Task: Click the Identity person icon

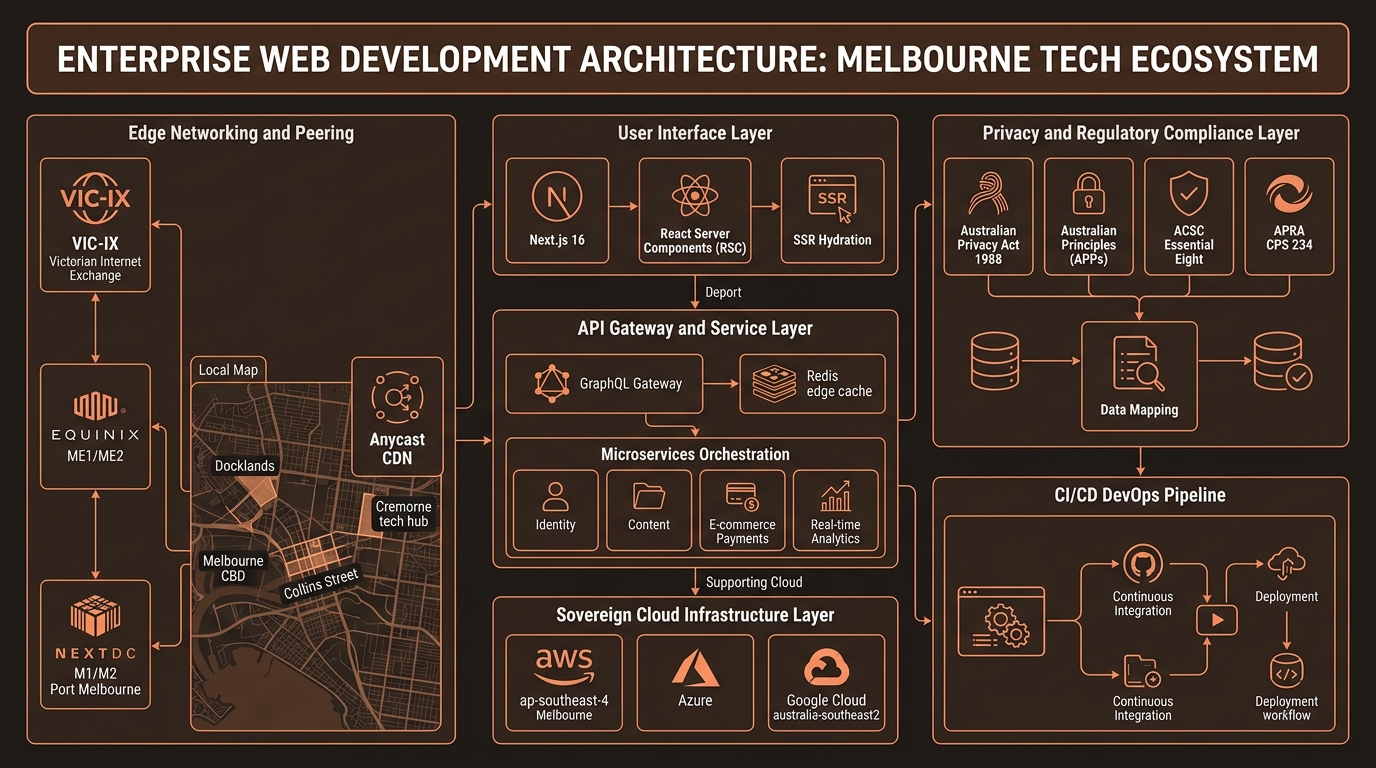Action: pyautogui.click(x=555, y=497)
